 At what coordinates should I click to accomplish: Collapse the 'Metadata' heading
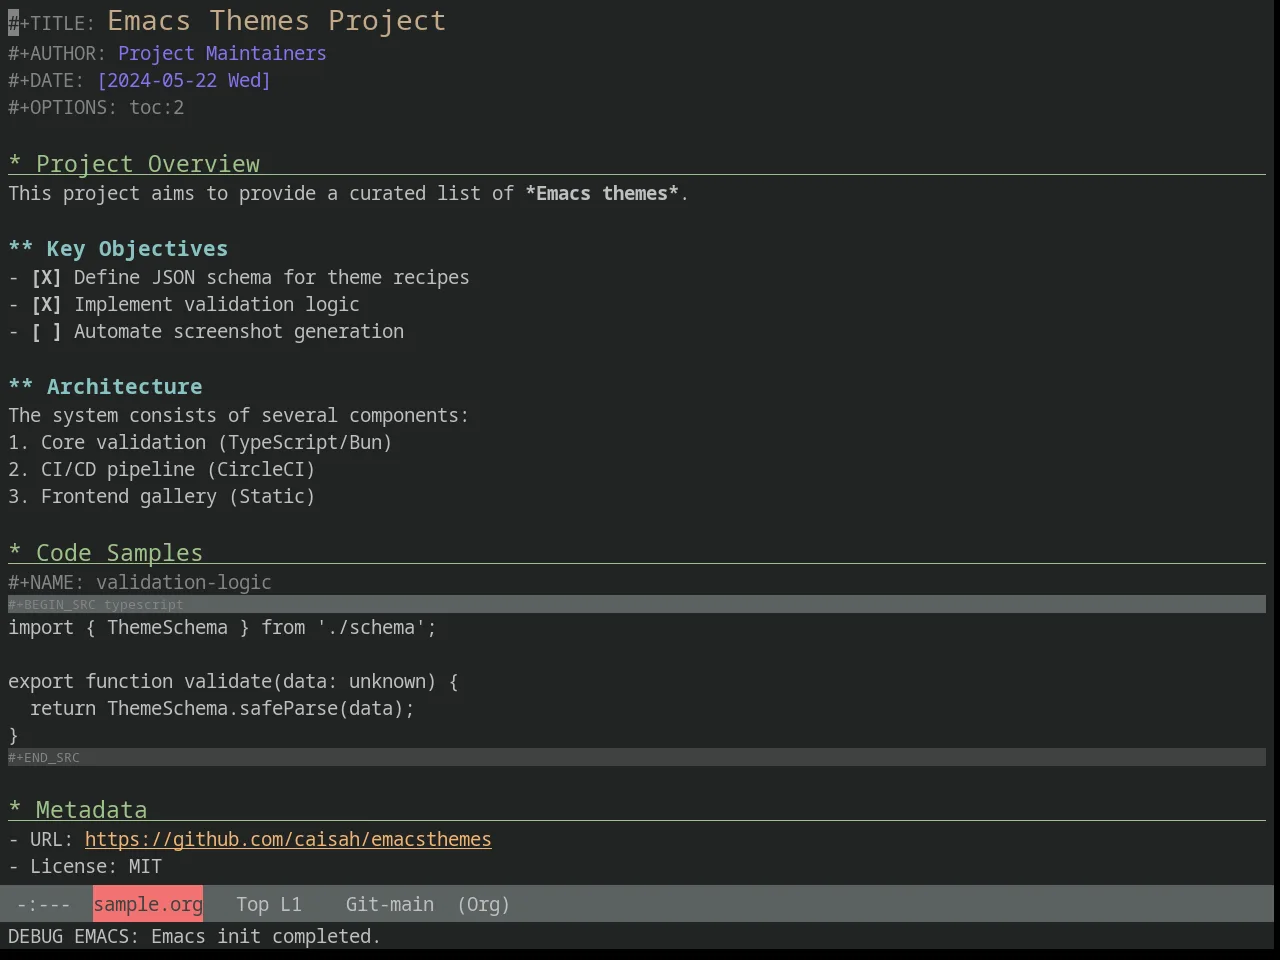point(78,810)
